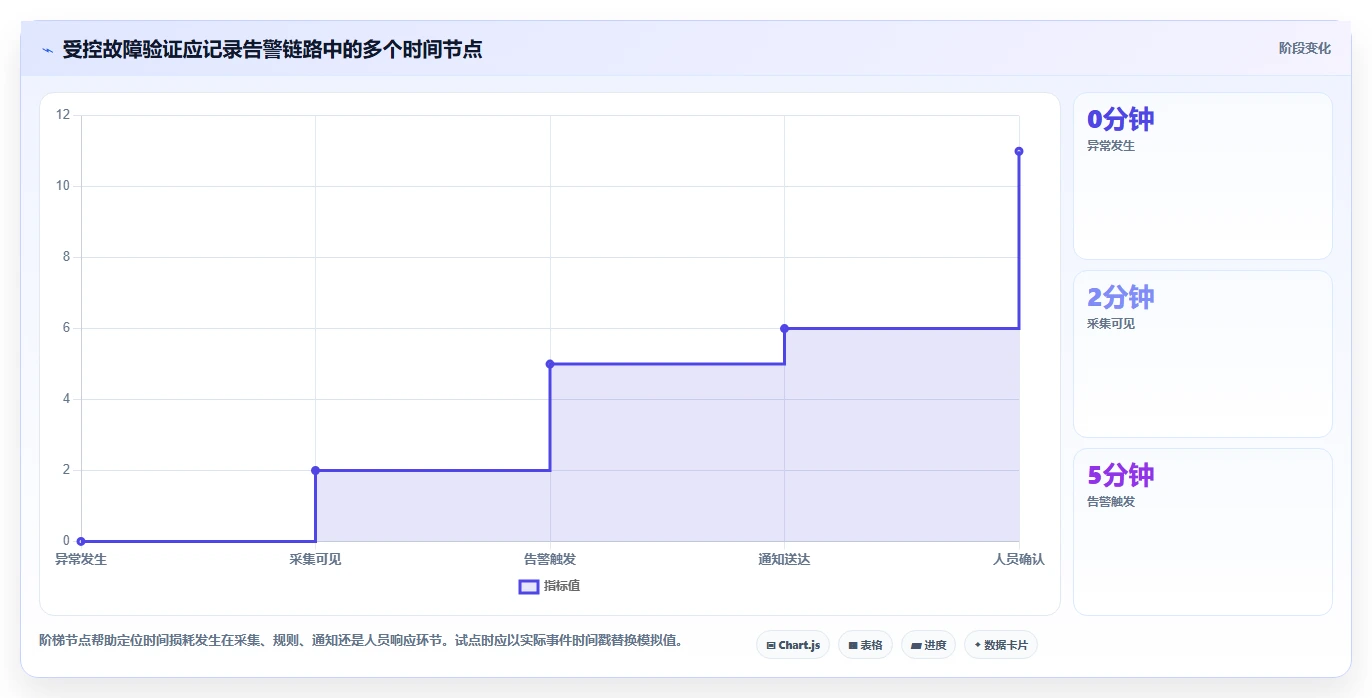Screen dimensions: 1372x698
Task: Open the 5分钟 告警触发 card
Action: click(1202, 532)
